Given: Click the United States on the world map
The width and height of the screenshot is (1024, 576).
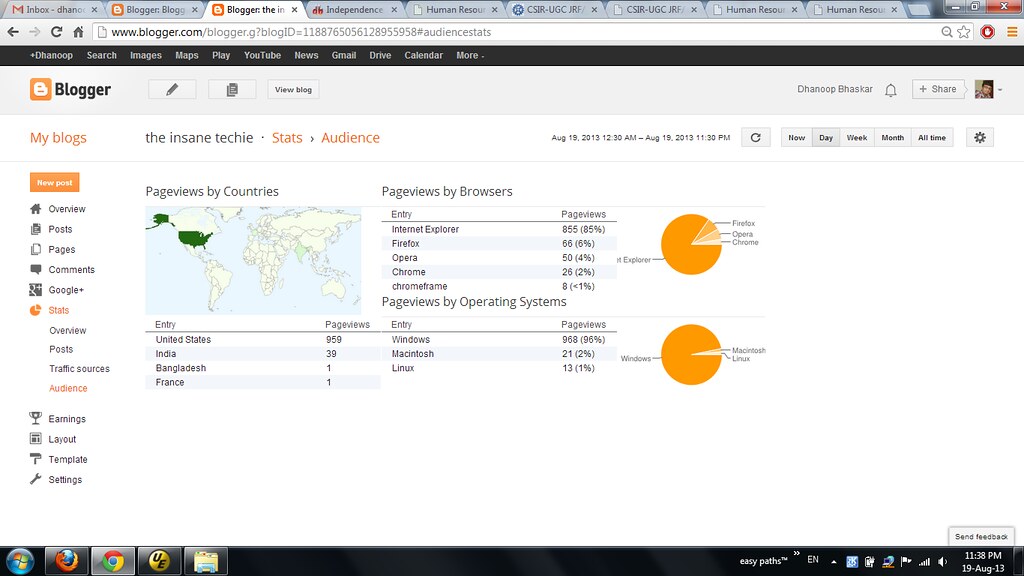Looking at the screenshot, I should pyautogui.click(x=195, y=239).
